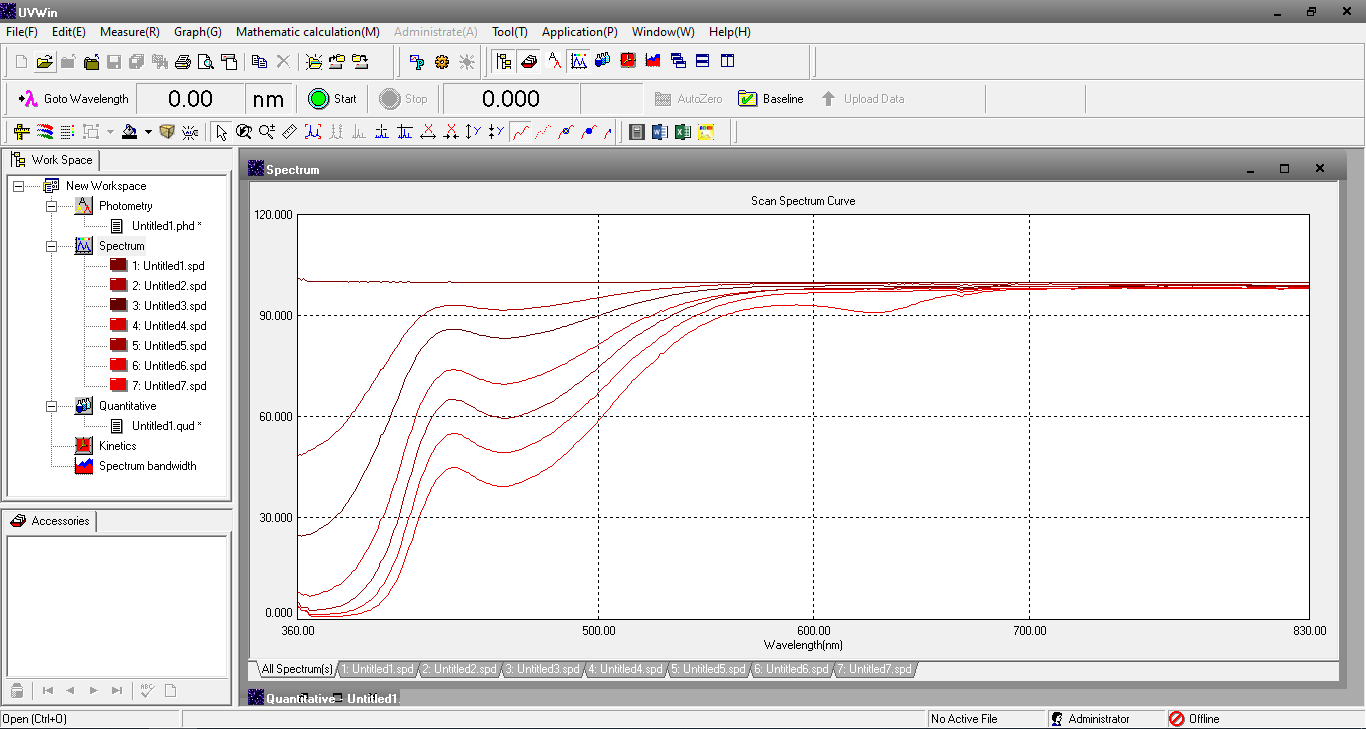Collapse the New Workspace root node
This screenshot has height=729, width=1366.
tap(18, 186)
